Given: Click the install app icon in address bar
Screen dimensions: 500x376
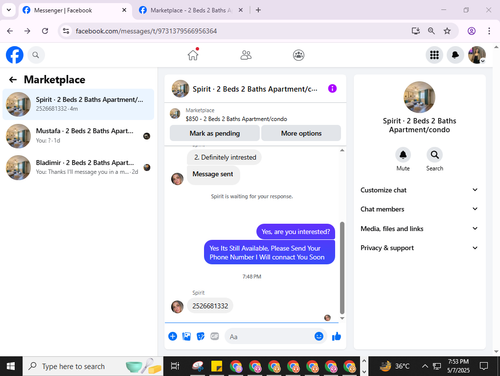Looking at the screenshot, I should click(415, 31).
